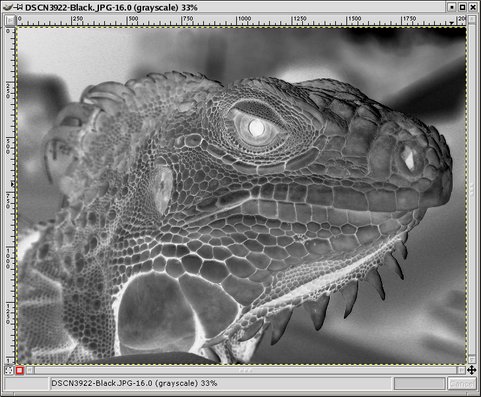Click the progress bar beside Cancel
Viewport: 481px width, 397px height.
(419, 384)
